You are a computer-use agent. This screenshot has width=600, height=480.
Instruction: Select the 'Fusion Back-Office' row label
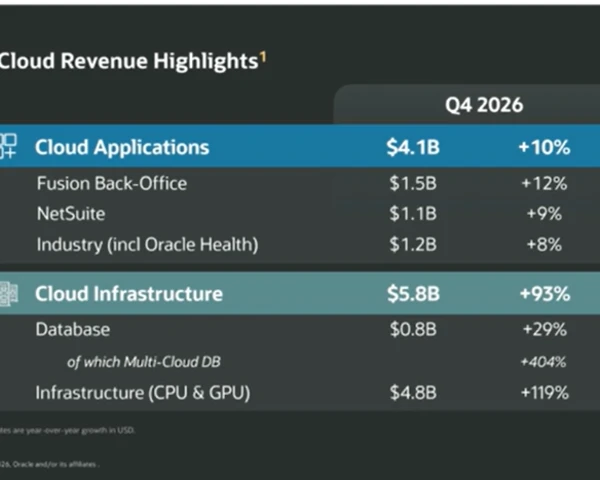pyautogui.click(x=112, y=183)
